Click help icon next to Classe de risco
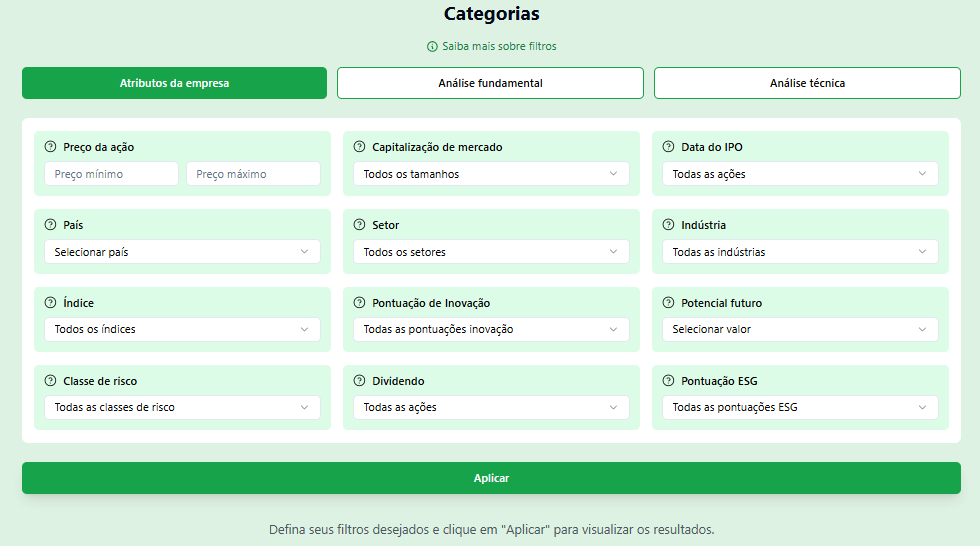Image resolution: width=980 pixels, height=546 pixels. (x=50, y=381)
